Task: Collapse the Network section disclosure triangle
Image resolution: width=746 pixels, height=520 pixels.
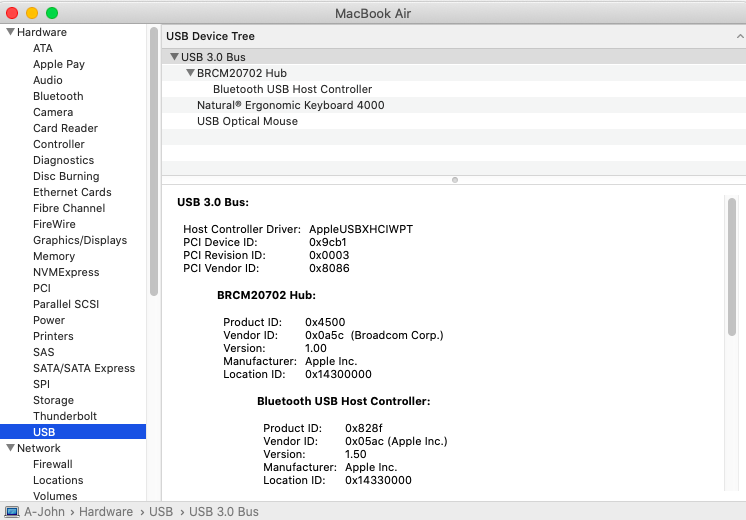Action: pyautogui.click(x=10, y=448)
